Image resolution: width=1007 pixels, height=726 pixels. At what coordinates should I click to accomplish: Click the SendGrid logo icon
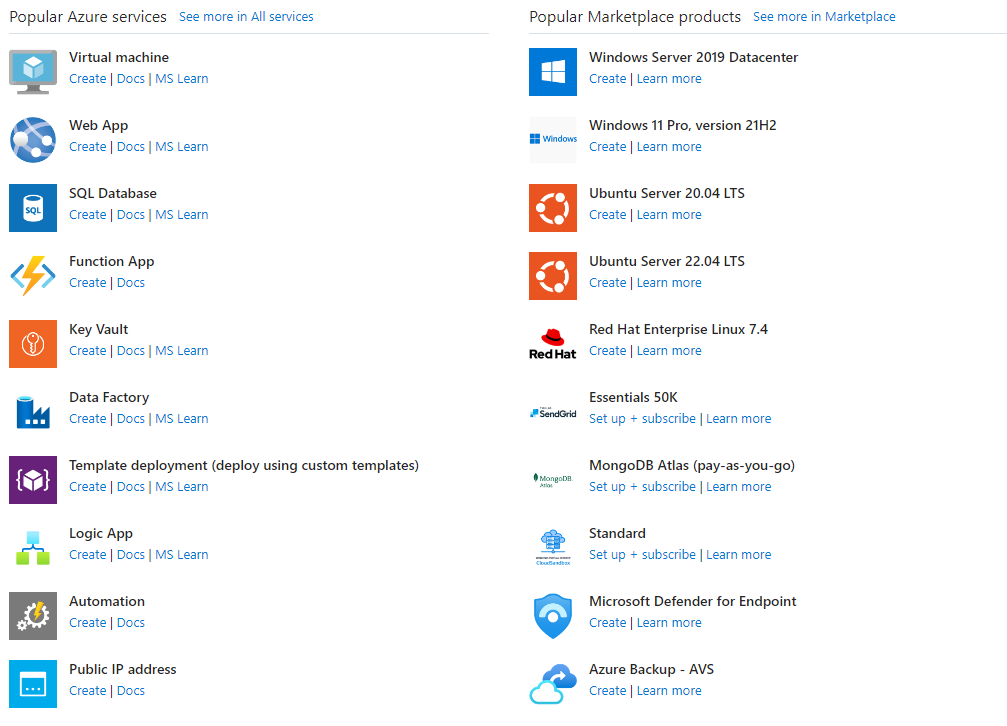point(553,412)
